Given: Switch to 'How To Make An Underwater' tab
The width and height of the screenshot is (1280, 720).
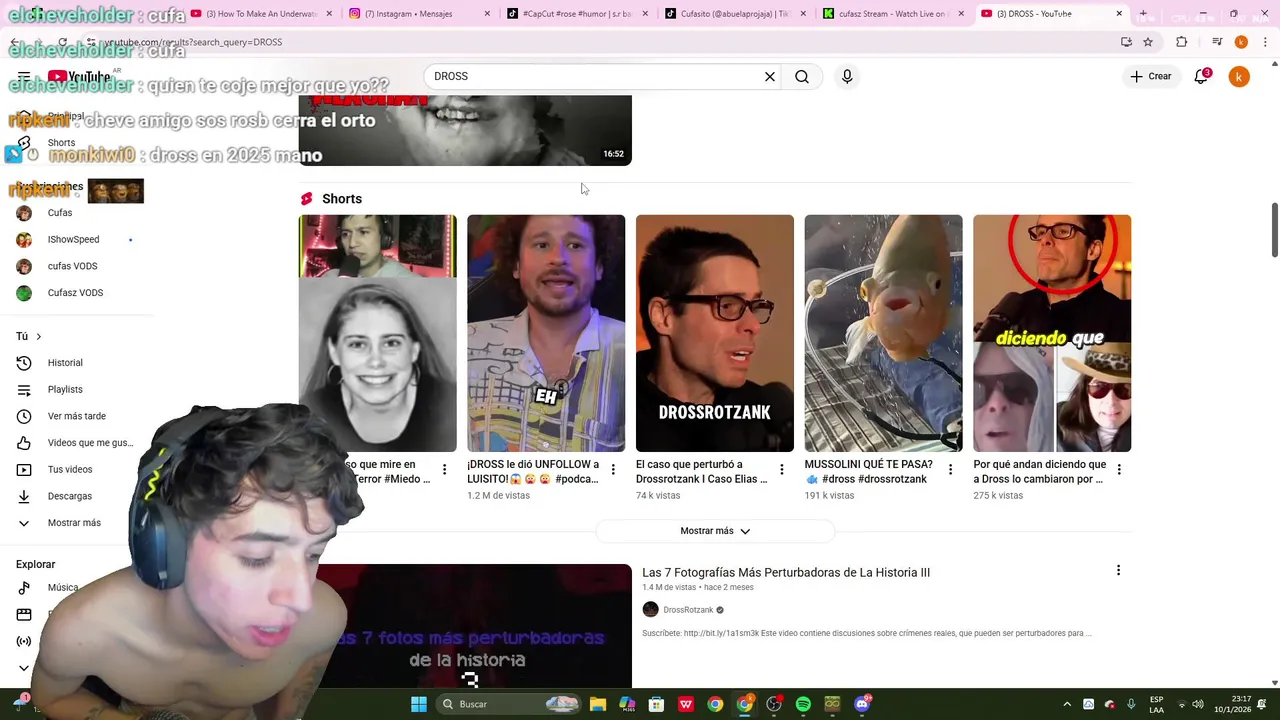Looking at the screenshot, I should [x=258, y=14].
